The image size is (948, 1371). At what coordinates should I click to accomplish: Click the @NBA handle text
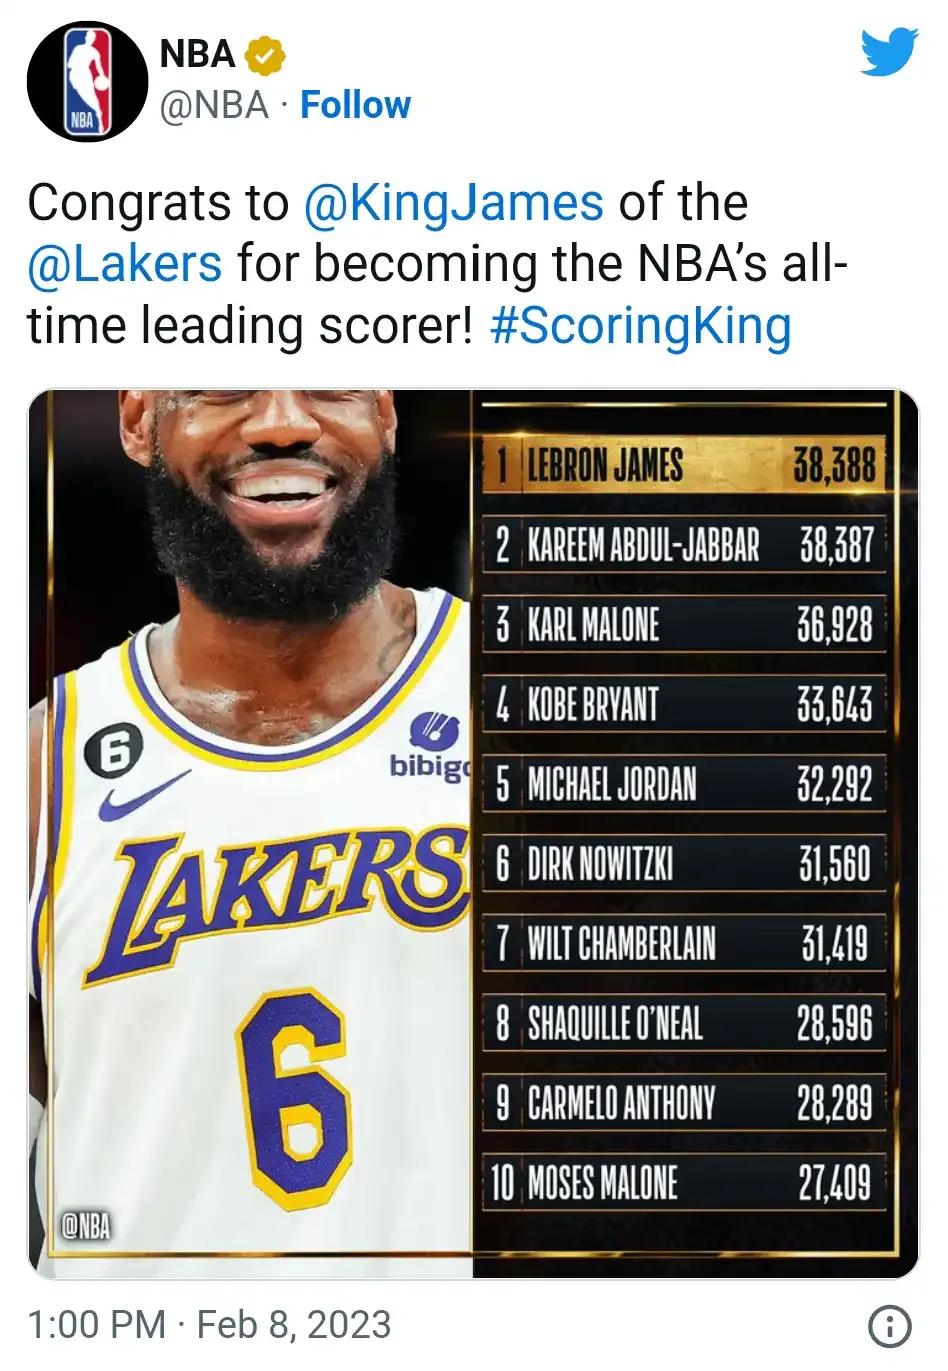pyautogui.click(x=214, y=105)
